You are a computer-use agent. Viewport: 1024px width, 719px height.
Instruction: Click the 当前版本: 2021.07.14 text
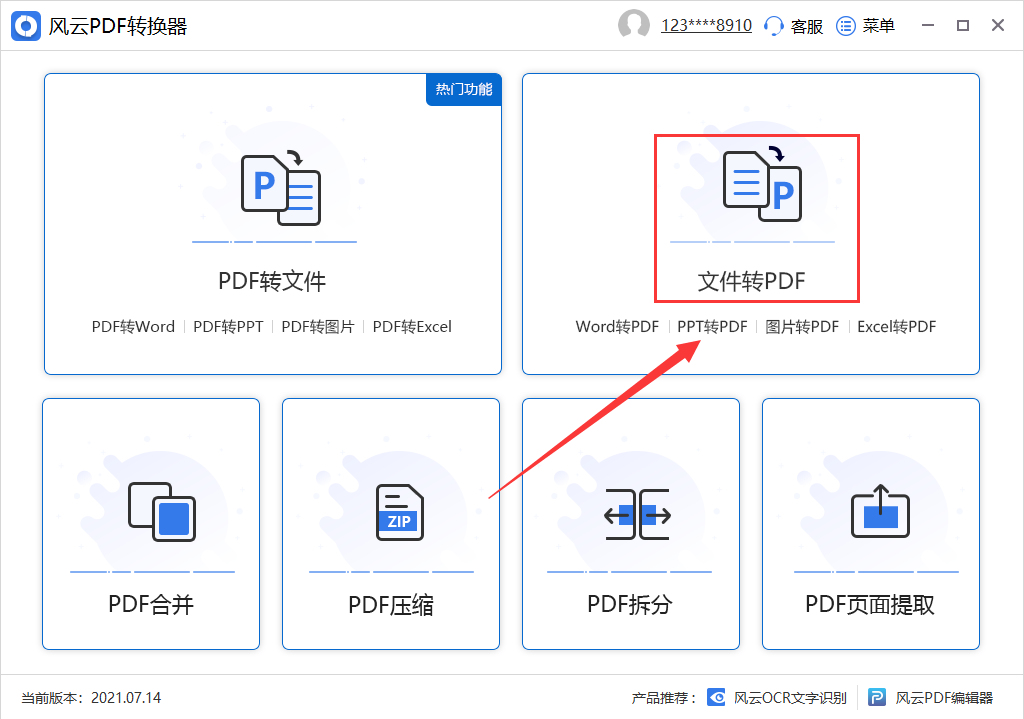tap(91, 698)
